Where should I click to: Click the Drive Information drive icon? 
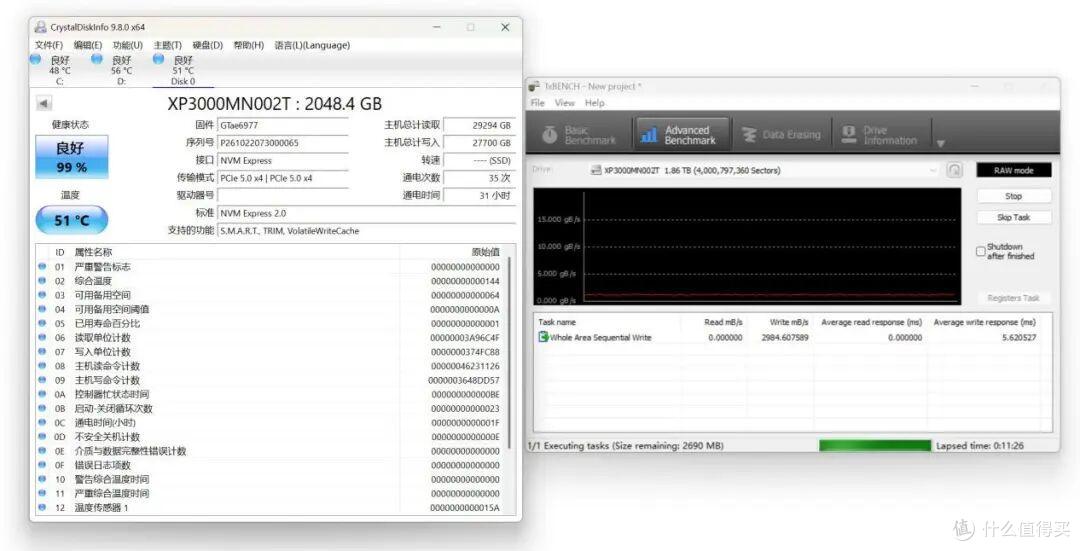(x=849, y=133)
